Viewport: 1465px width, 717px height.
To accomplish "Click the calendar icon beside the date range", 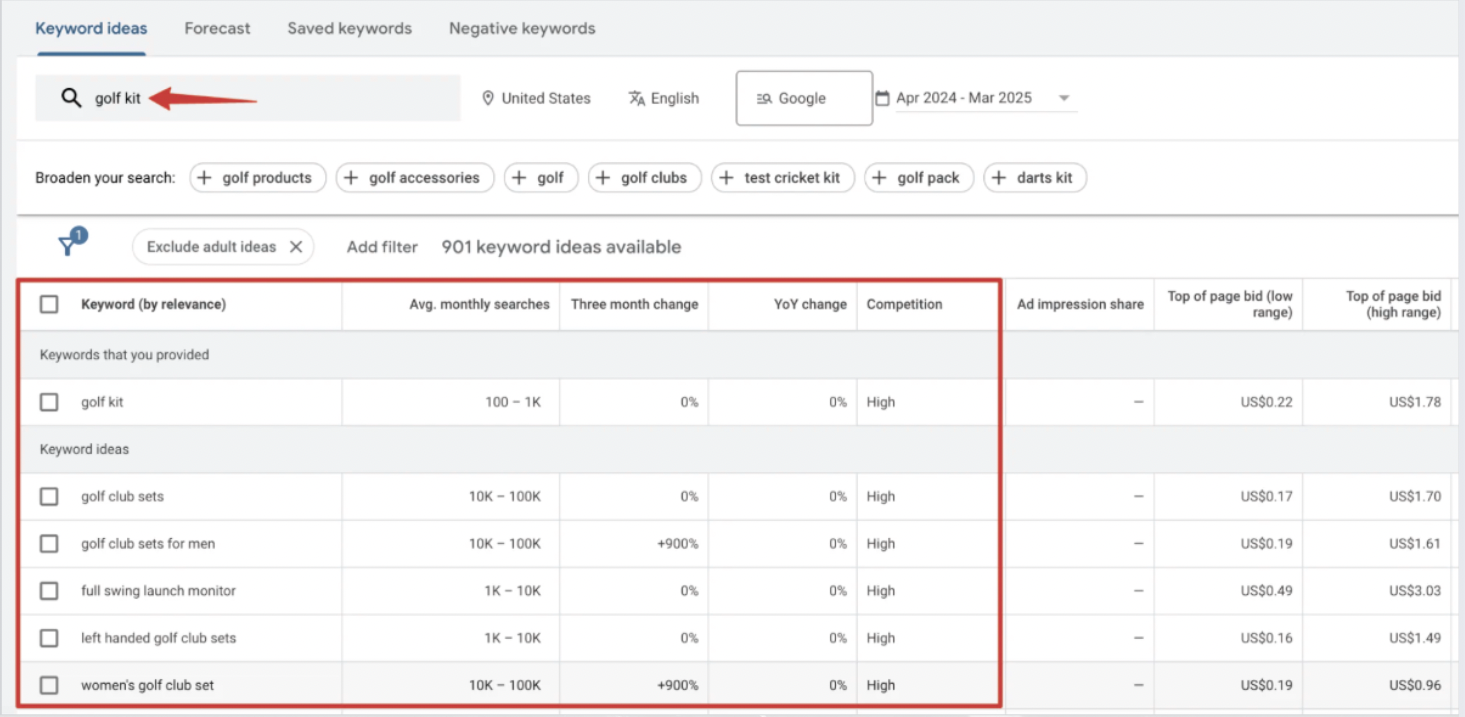I will [x=882, y=98].
